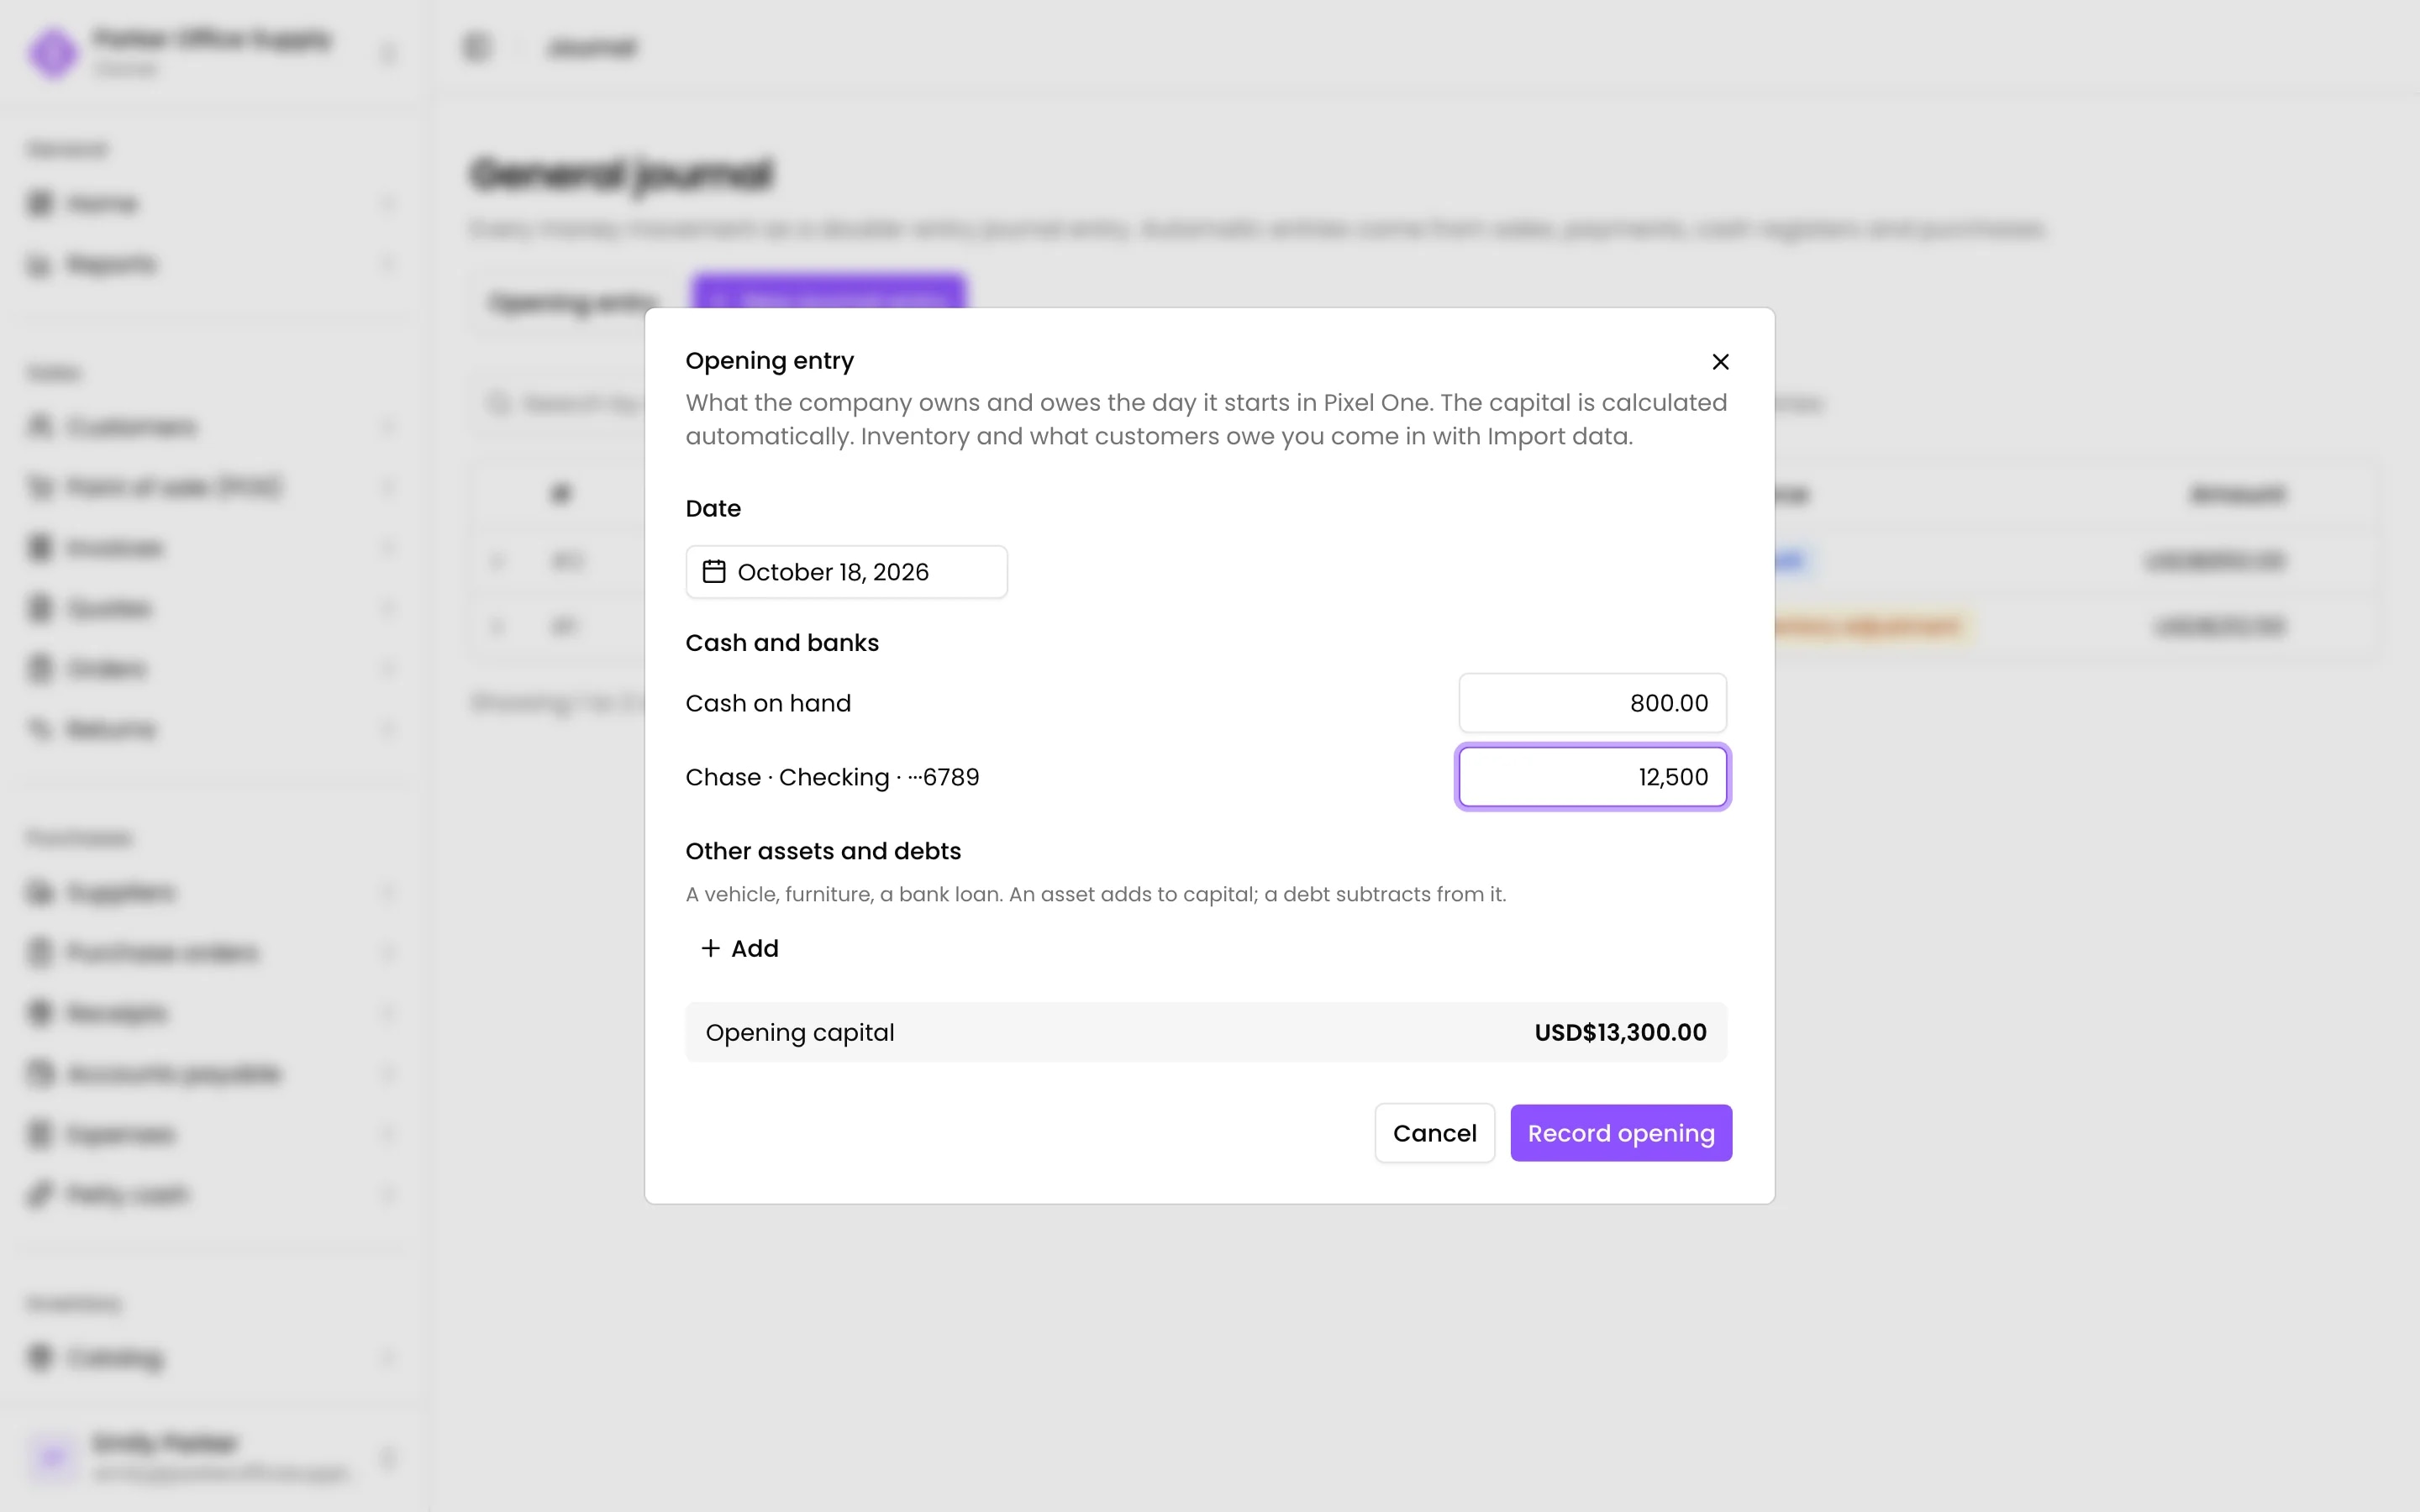Click the Cash on hand label

[x=768, y=703]
